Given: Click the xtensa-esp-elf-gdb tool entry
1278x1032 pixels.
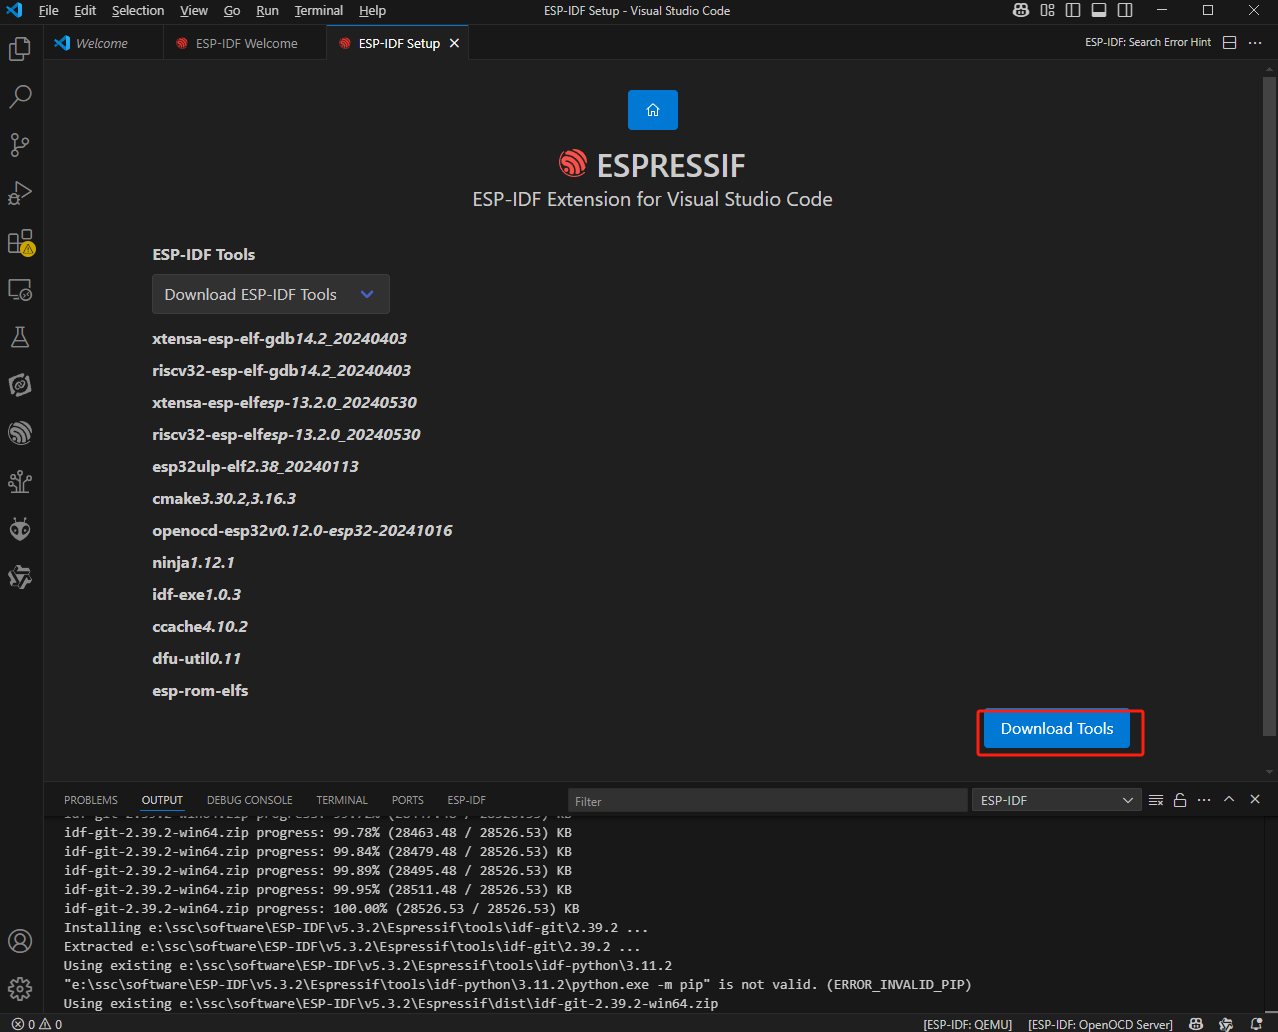Looking at the screenshot, I should click(280, 338).
